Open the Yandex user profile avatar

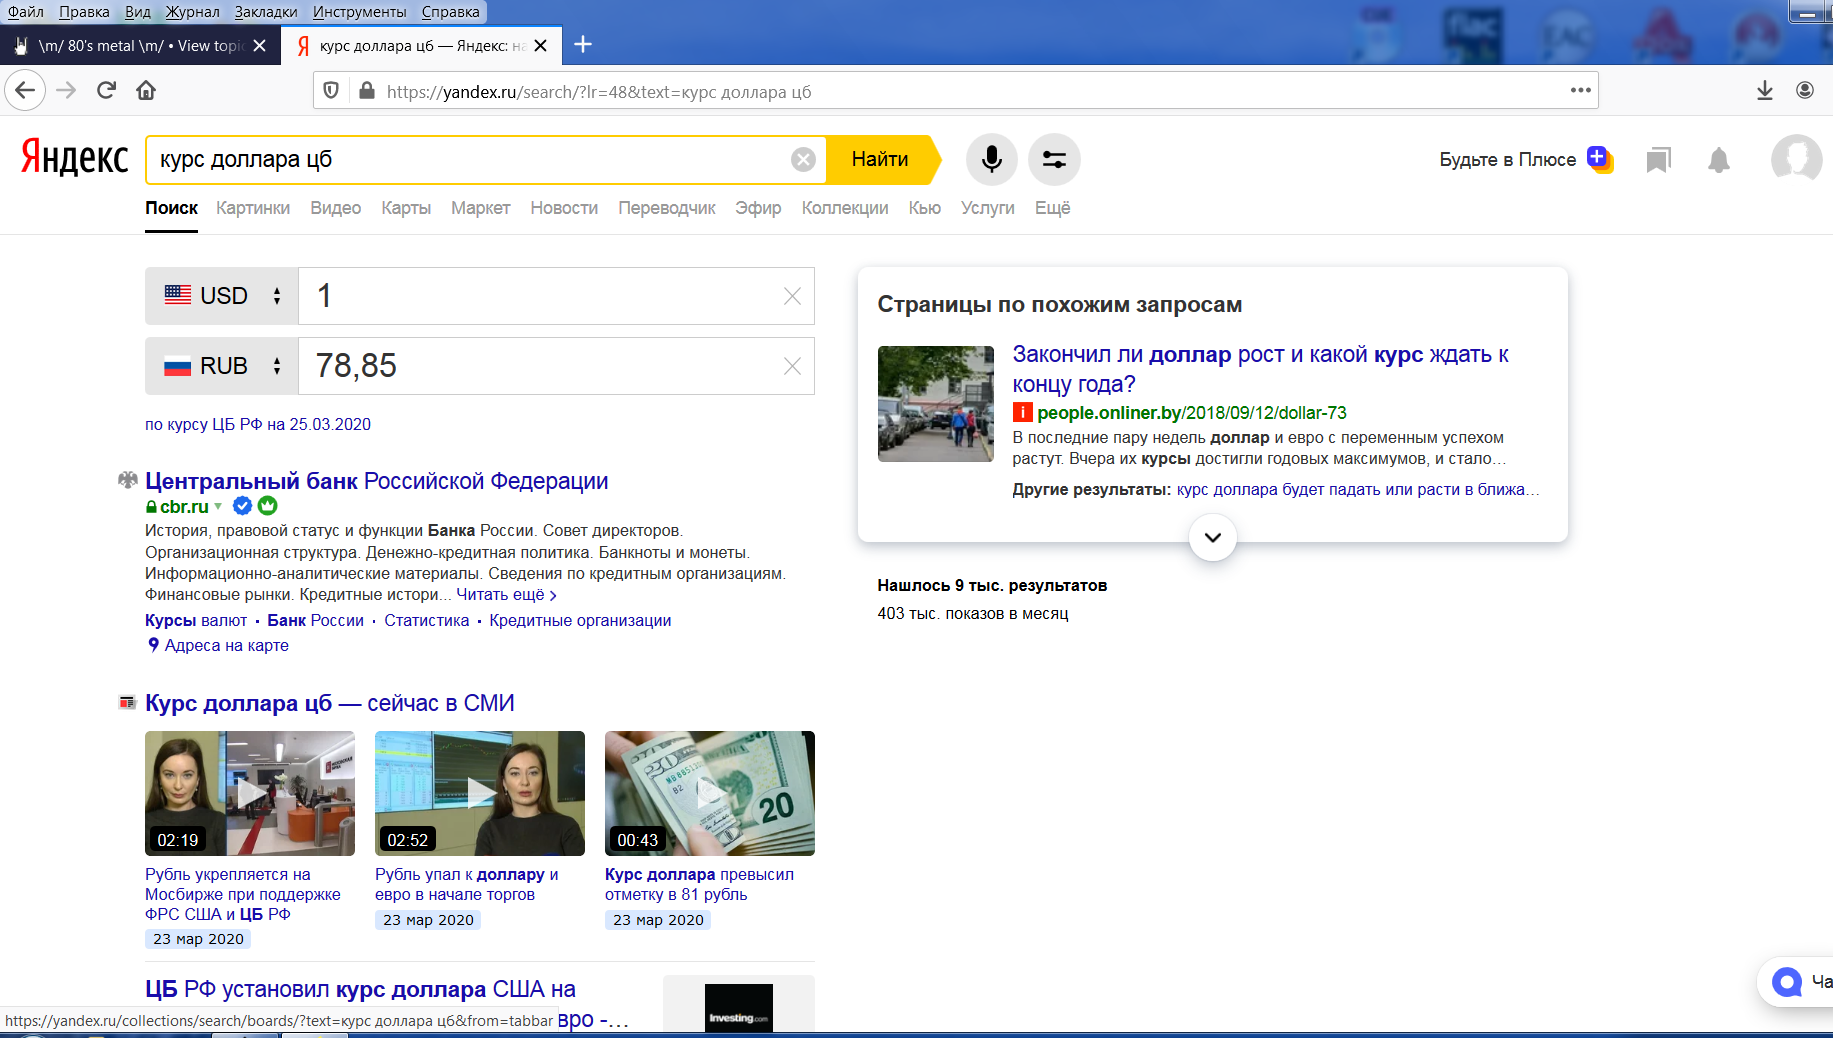click(1796, 160)
